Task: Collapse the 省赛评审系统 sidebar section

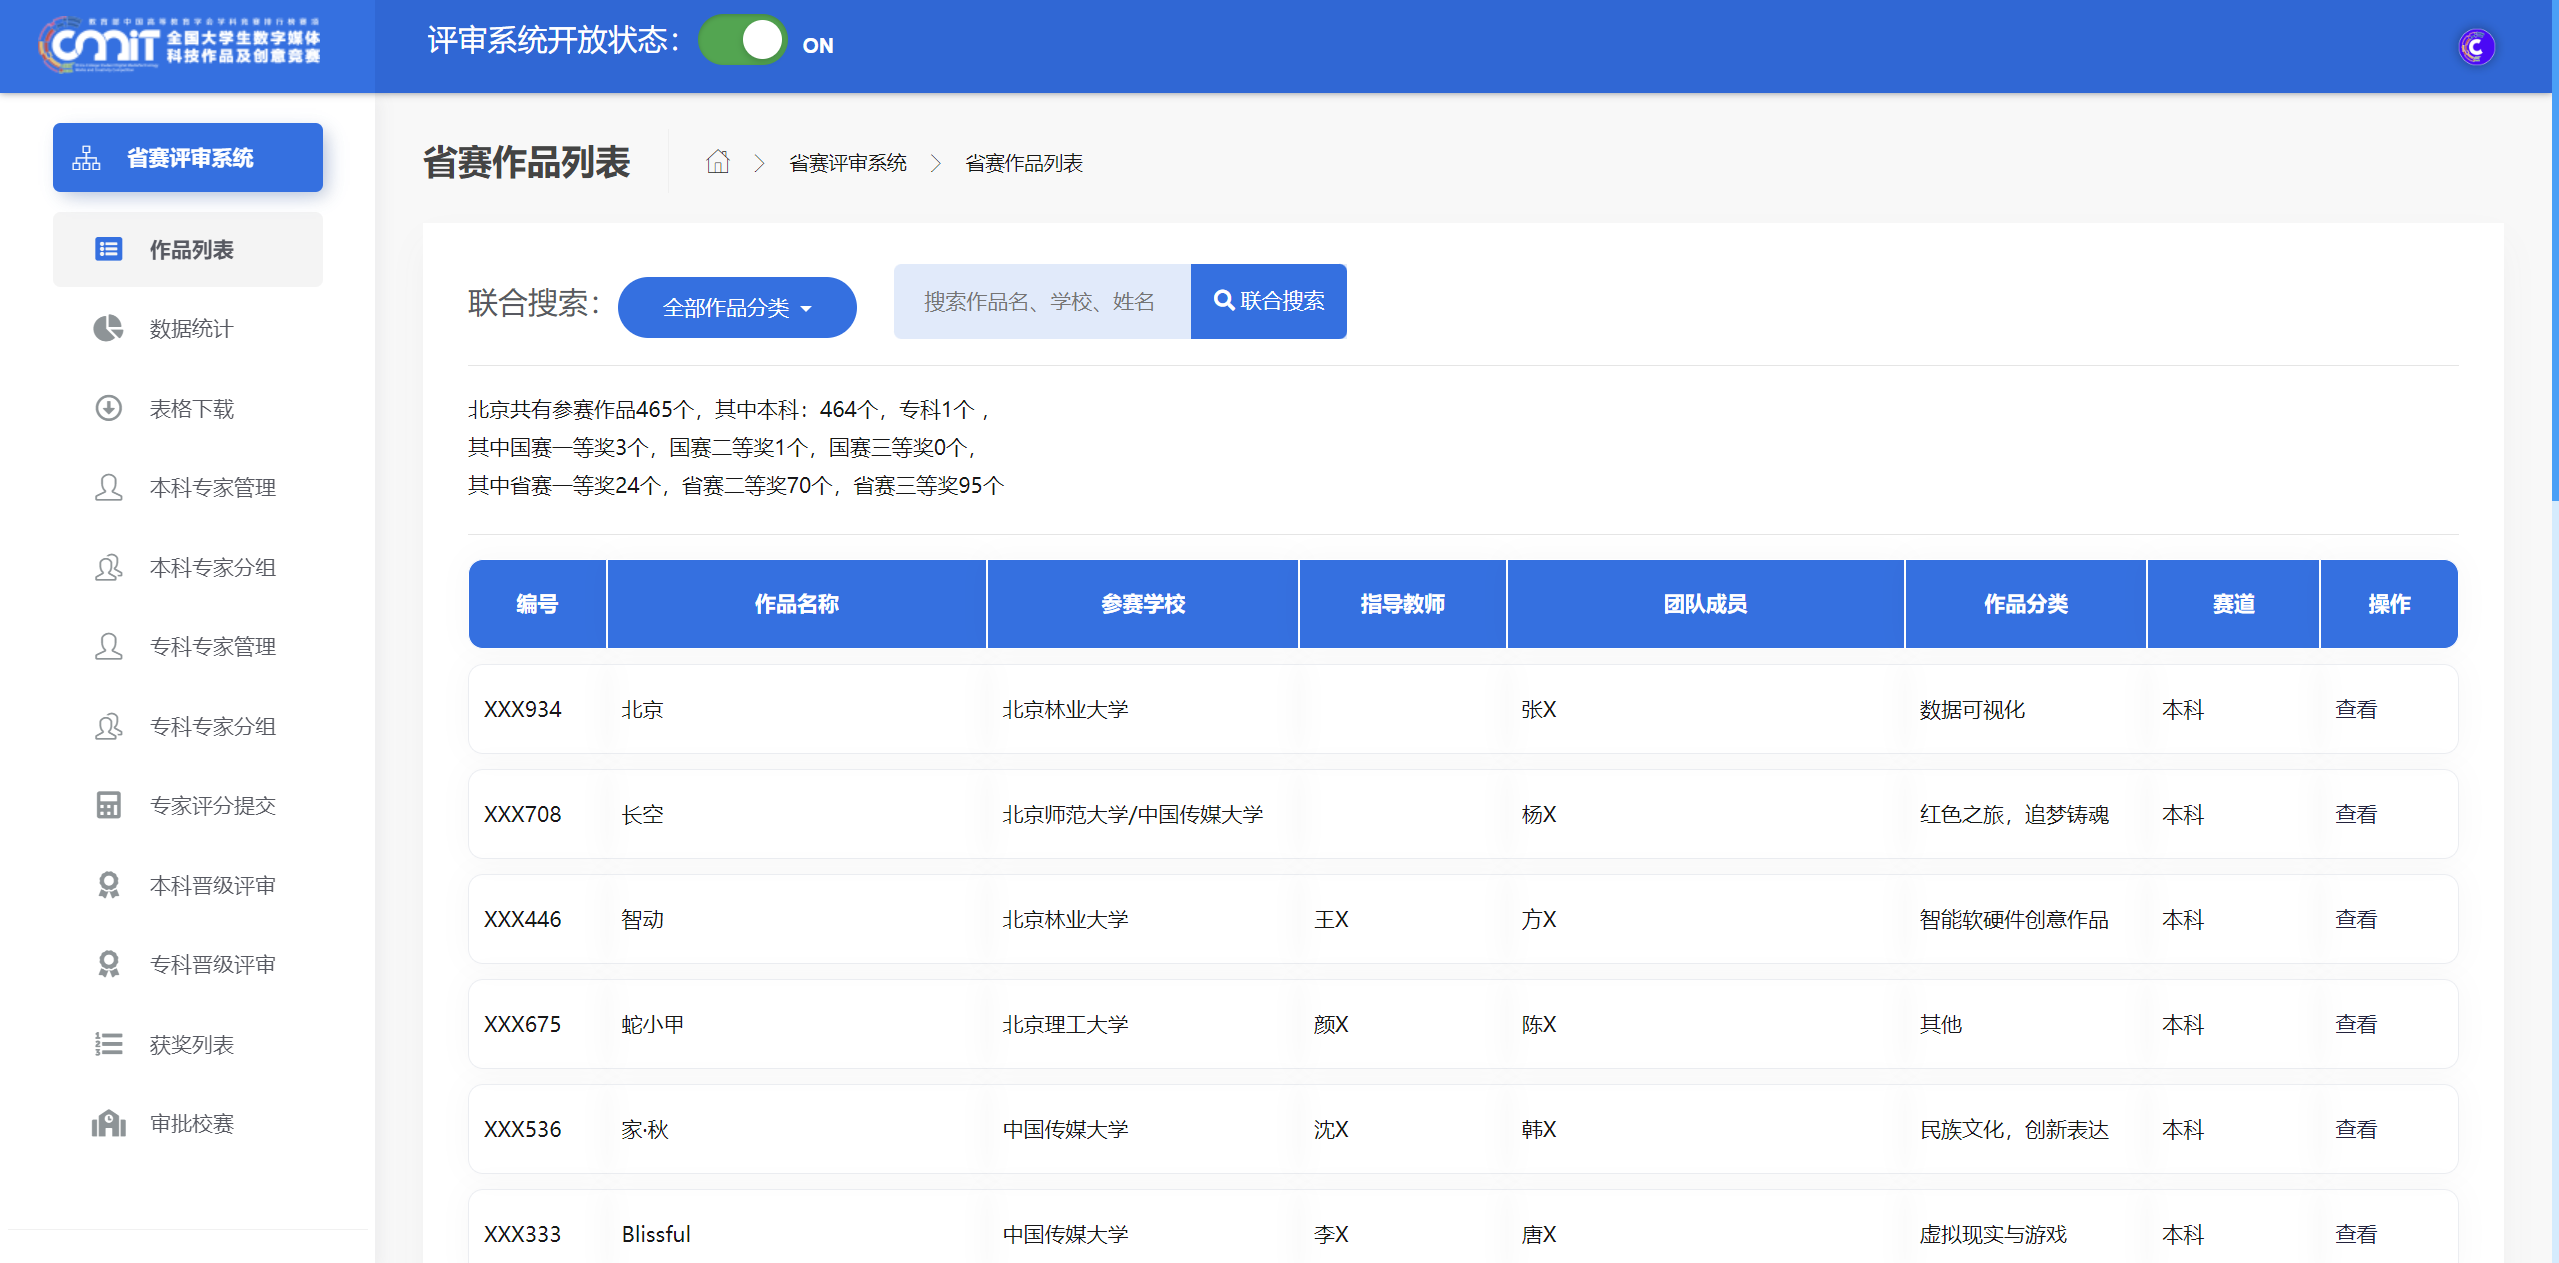Action: 188,158
